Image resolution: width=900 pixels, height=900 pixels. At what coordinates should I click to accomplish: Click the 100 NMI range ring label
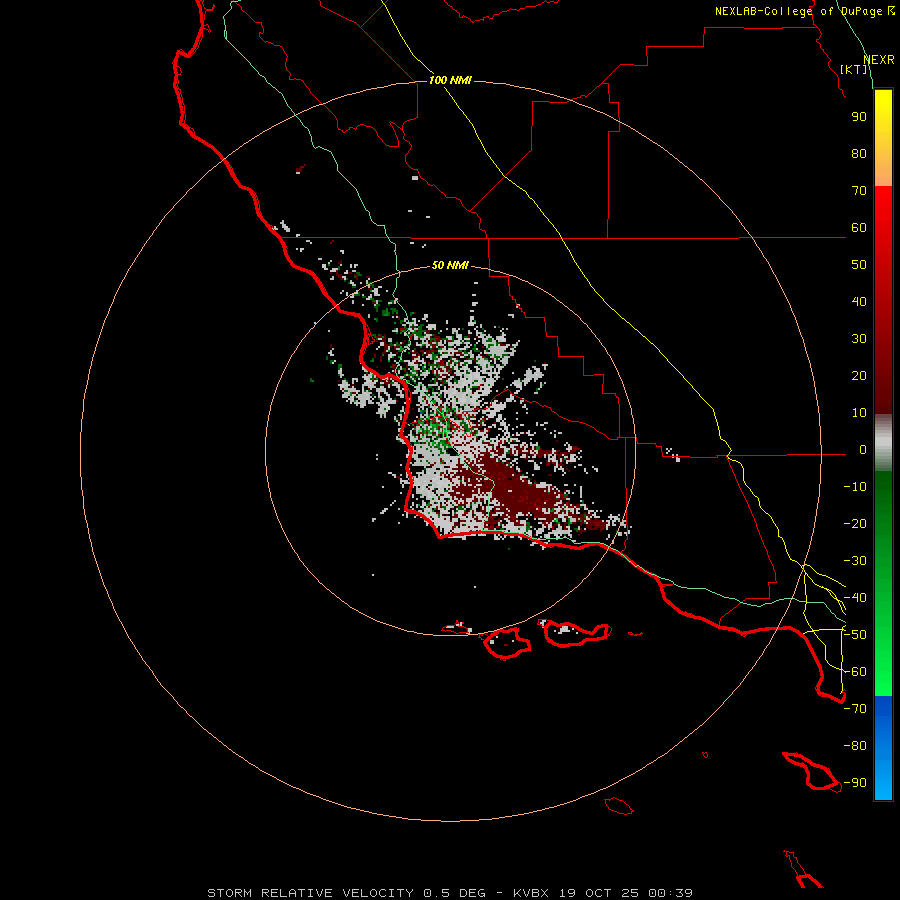[x=450, y=80]
